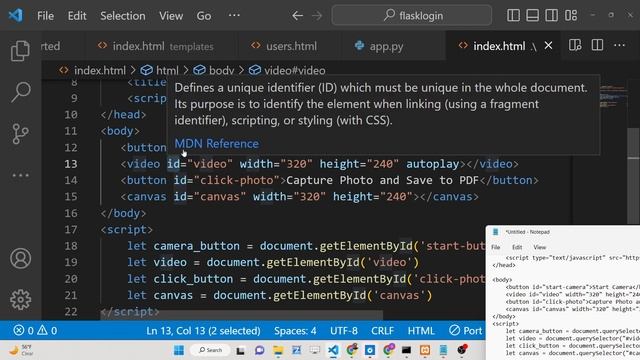
Task: Click the Port status bar item
Action: click(466, 331)
